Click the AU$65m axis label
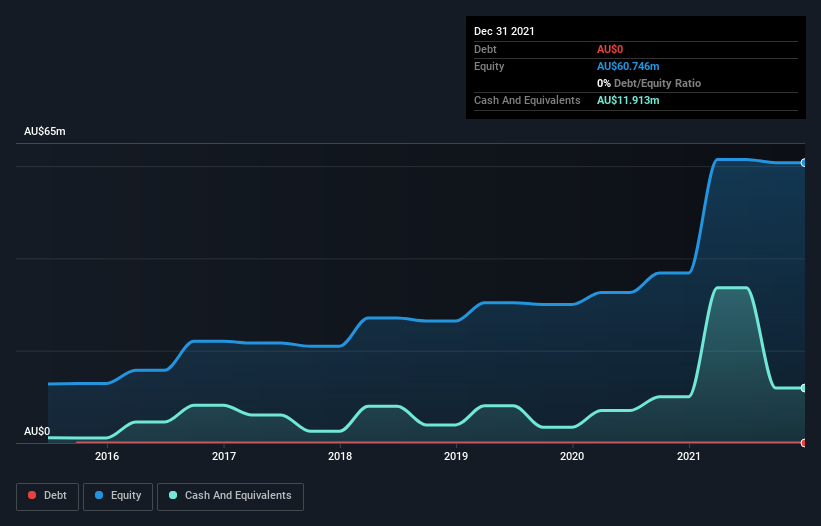 click(45, 131)
